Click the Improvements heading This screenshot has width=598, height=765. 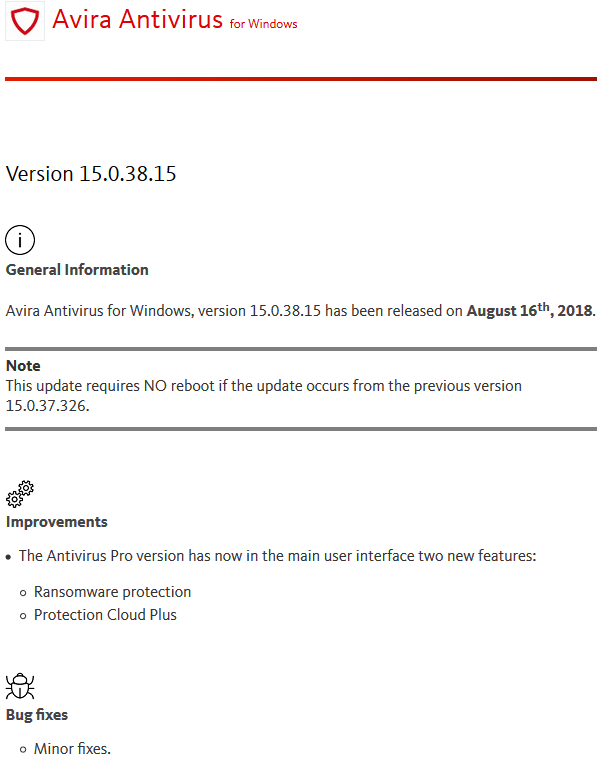point(57,522)
